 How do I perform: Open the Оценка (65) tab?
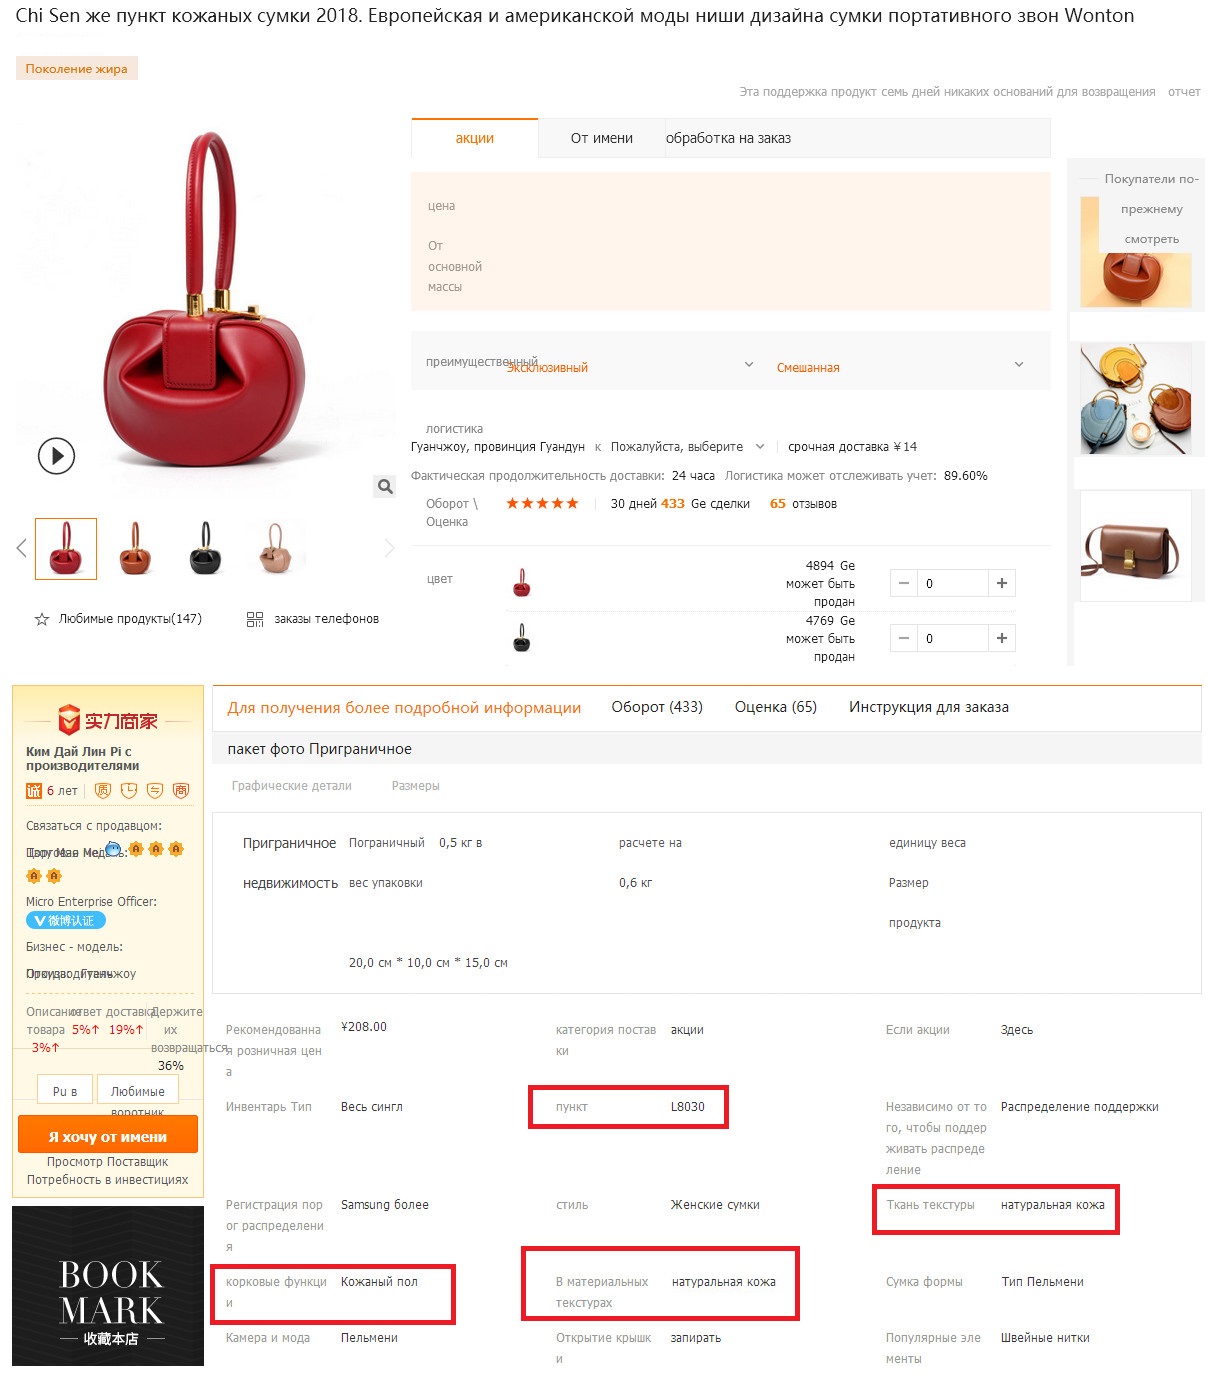coord(776,707)
